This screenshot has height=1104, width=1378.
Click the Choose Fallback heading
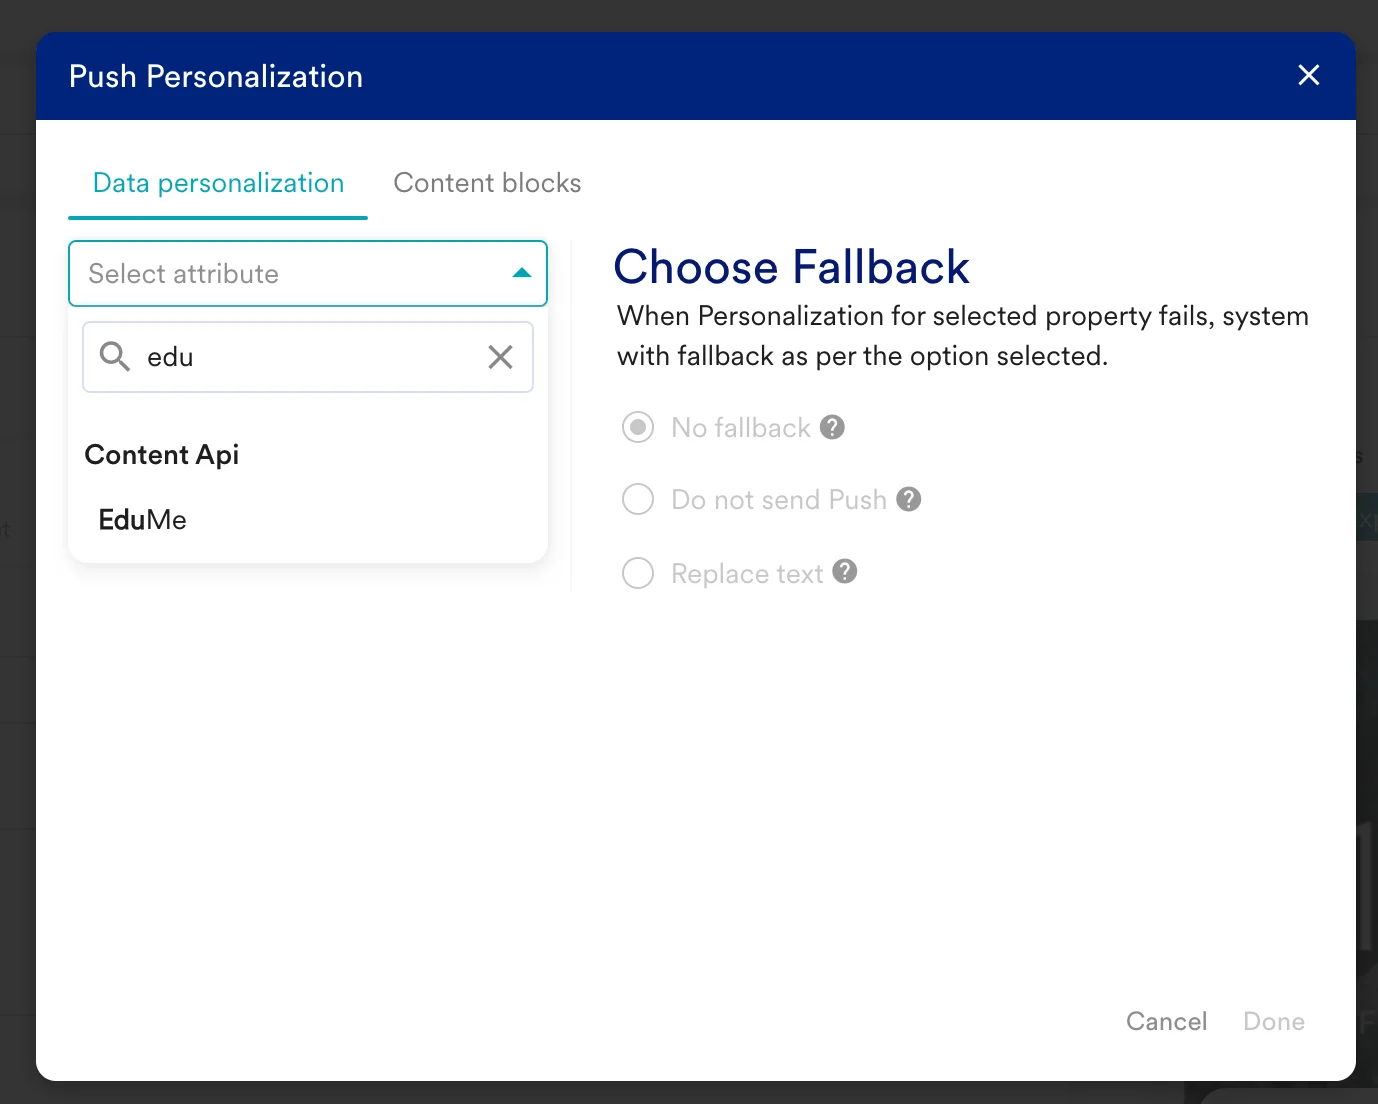coord(791,267)
